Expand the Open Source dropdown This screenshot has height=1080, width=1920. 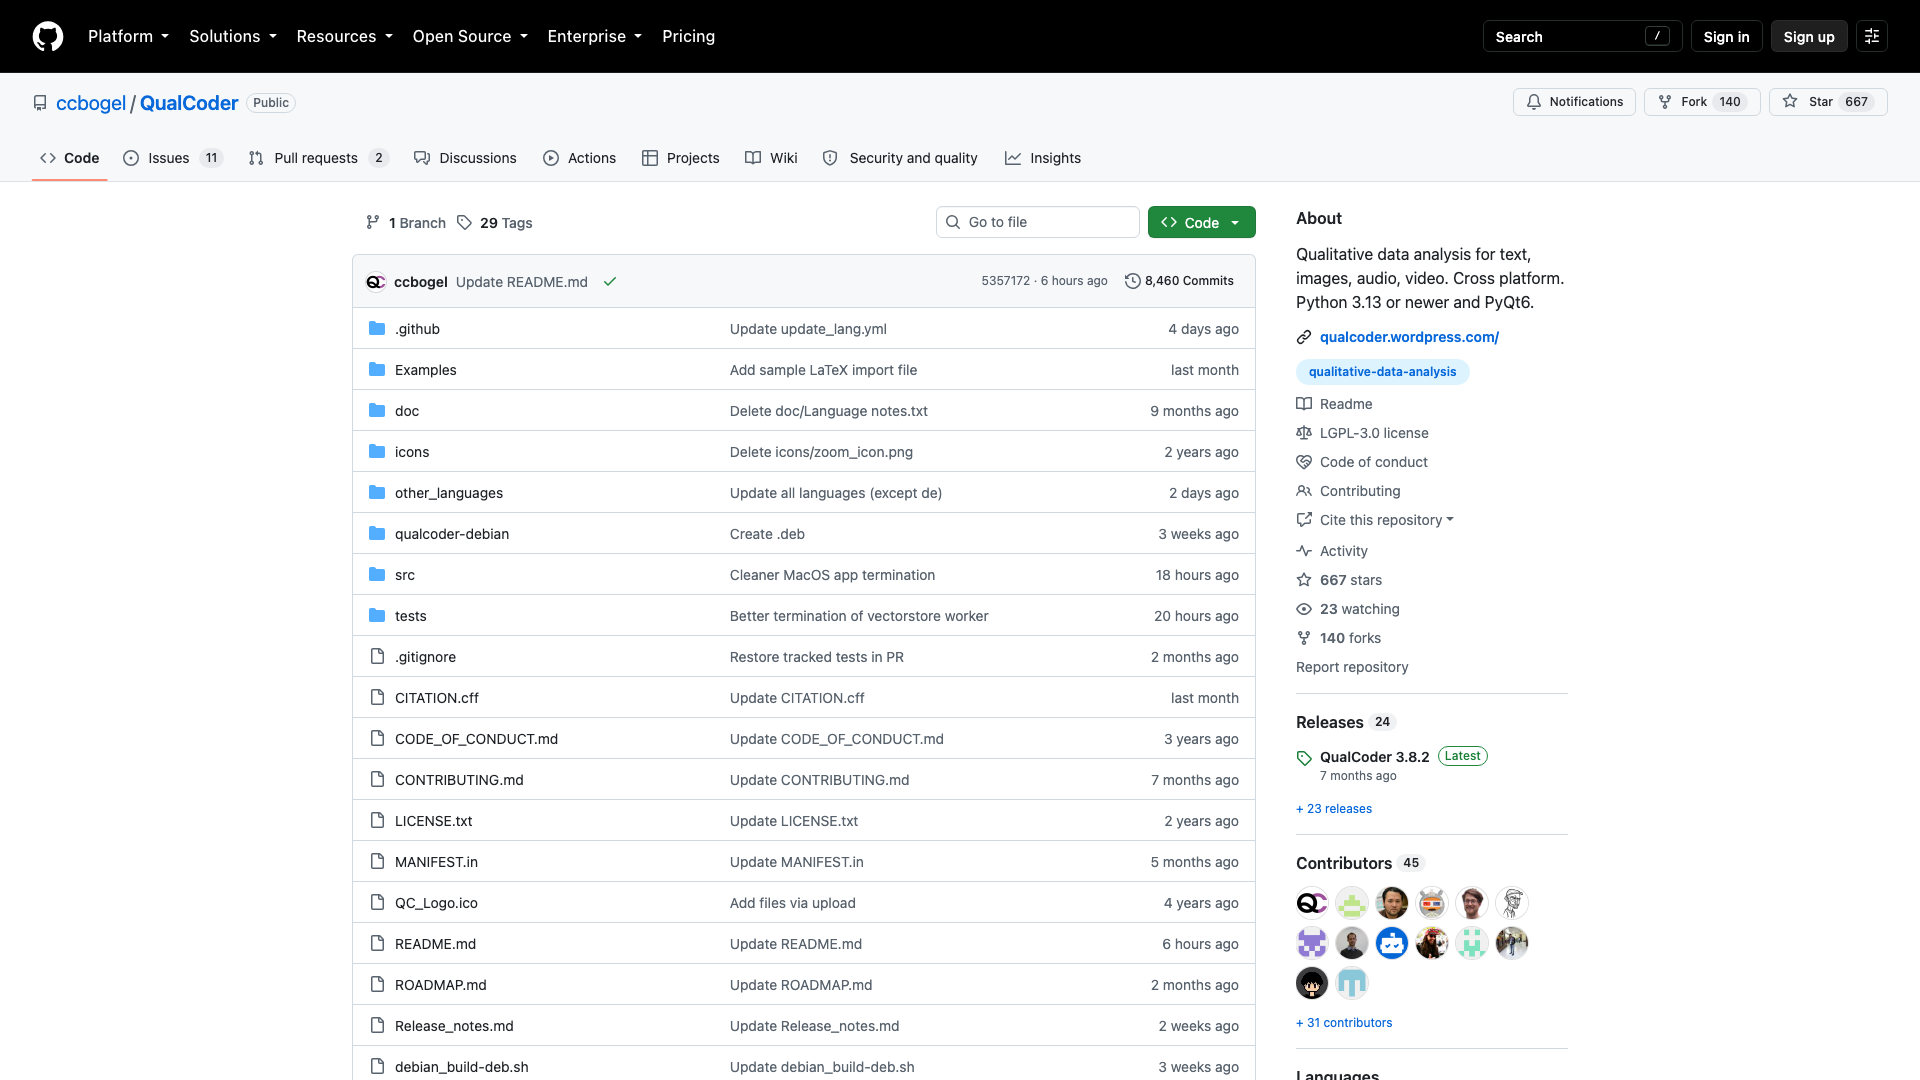point(470,36)
